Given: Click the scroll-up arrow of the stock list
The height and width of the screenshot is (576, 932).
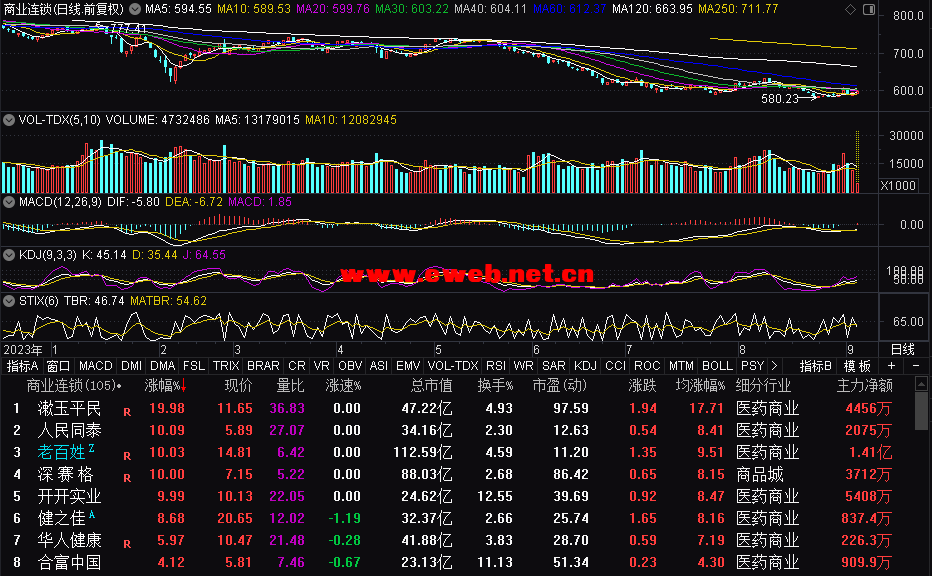Looking at the screenshot, I should pos(921,383).
